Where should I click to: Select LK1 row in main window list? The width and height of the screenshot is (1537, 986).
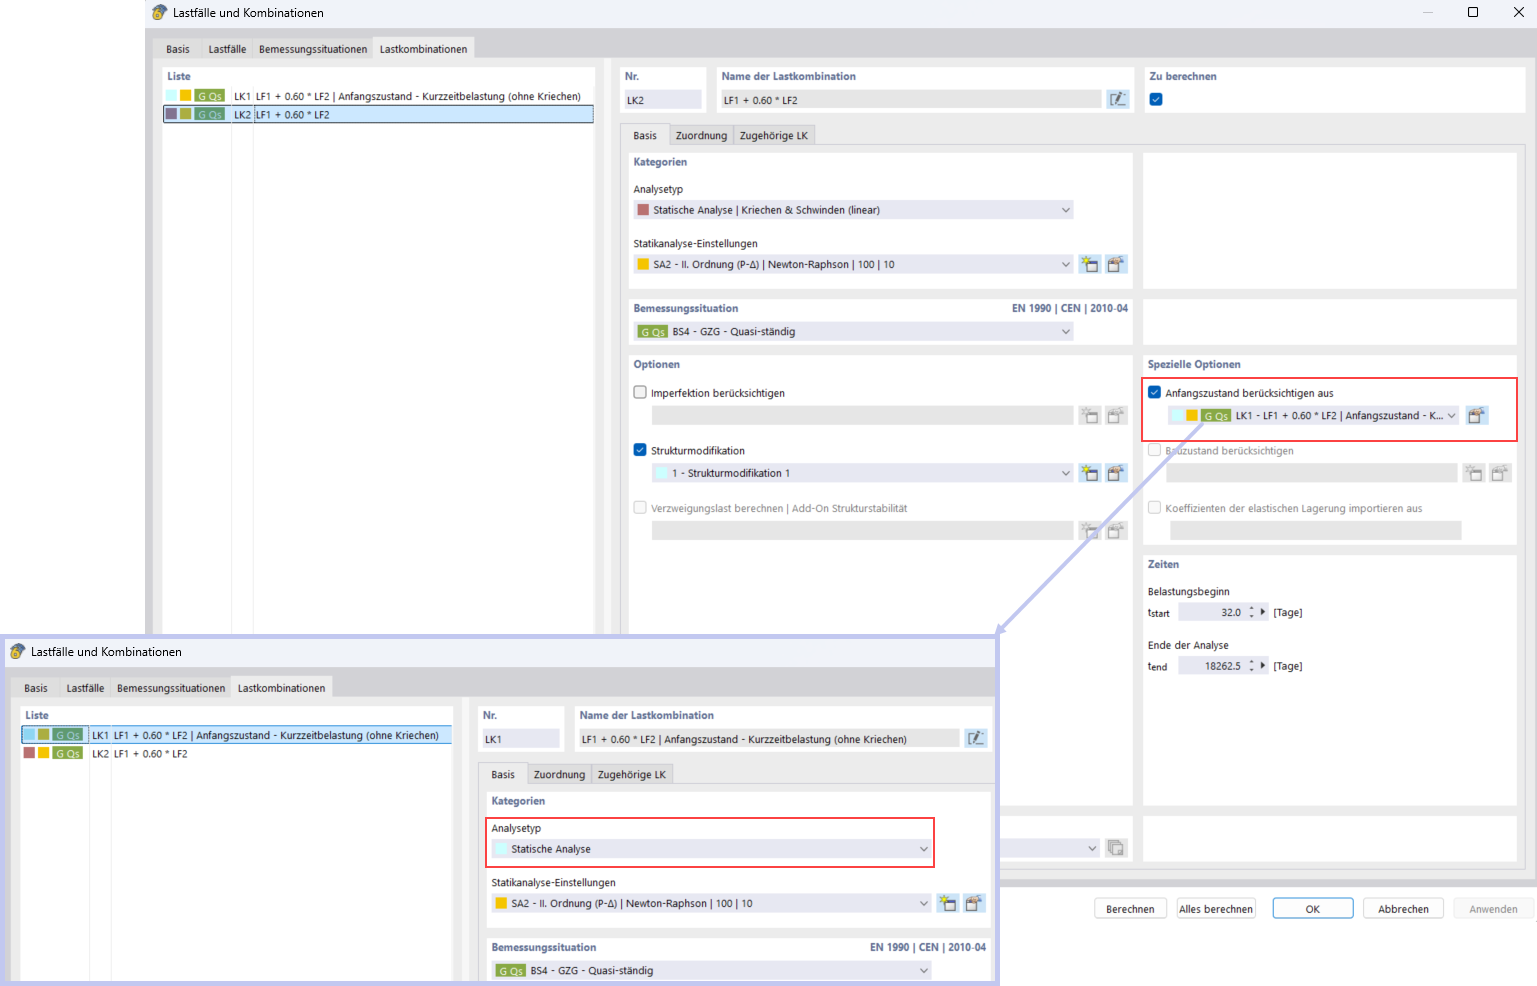(378, 96)
